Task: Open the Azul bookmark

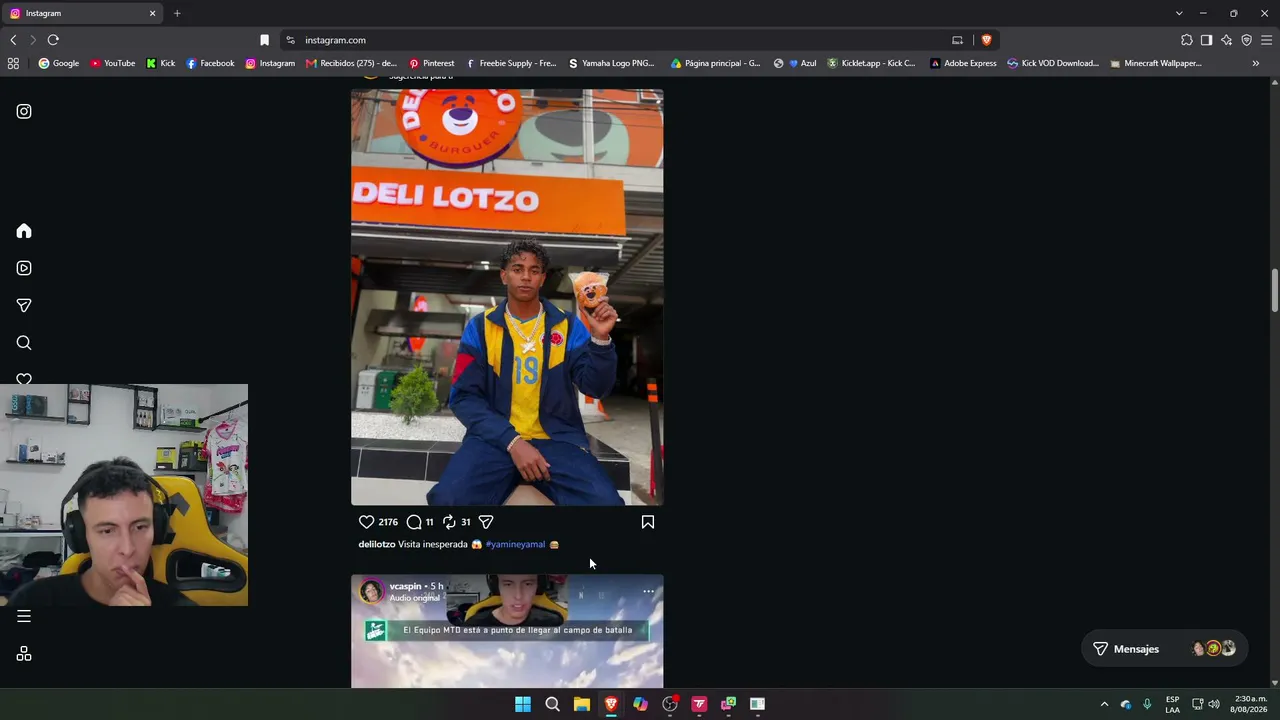Action: coord(802,63)
